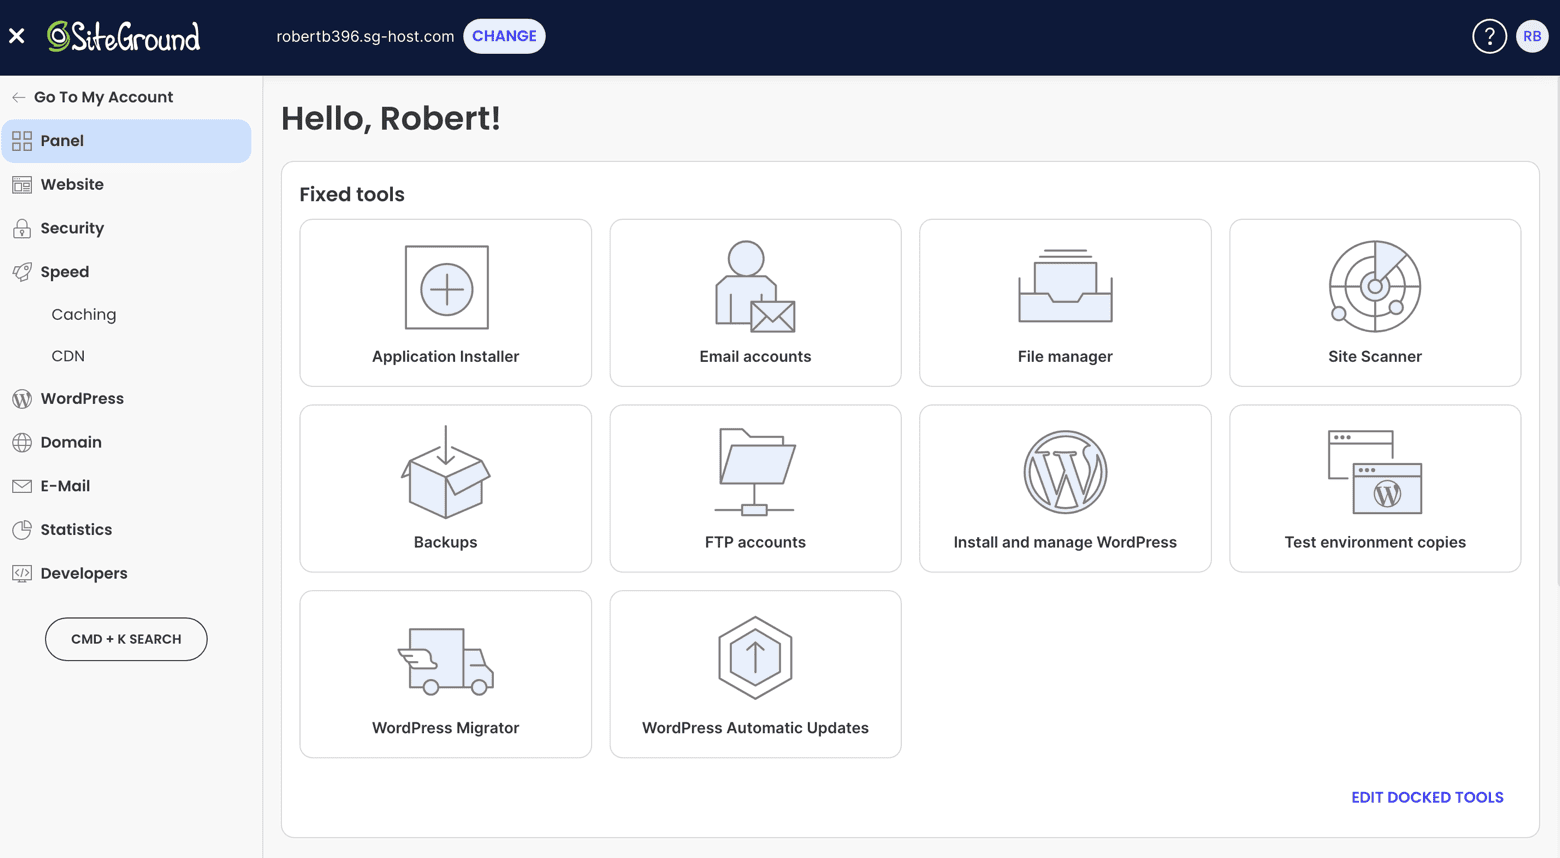Click the Email accounts label text
This screenshot has height=858, width=1560.
click(755, 356)
